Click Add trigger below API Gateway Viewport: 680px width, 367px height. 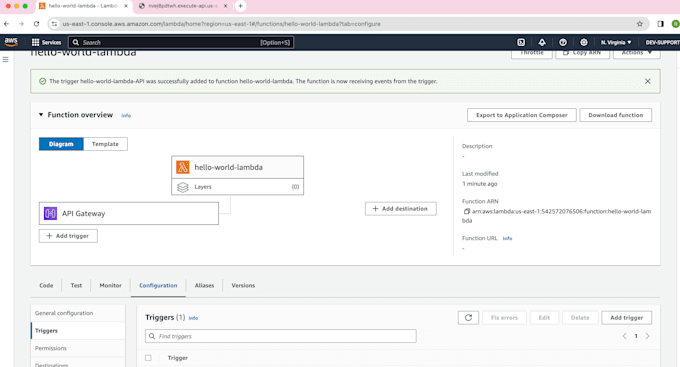[x=68, y=236]
